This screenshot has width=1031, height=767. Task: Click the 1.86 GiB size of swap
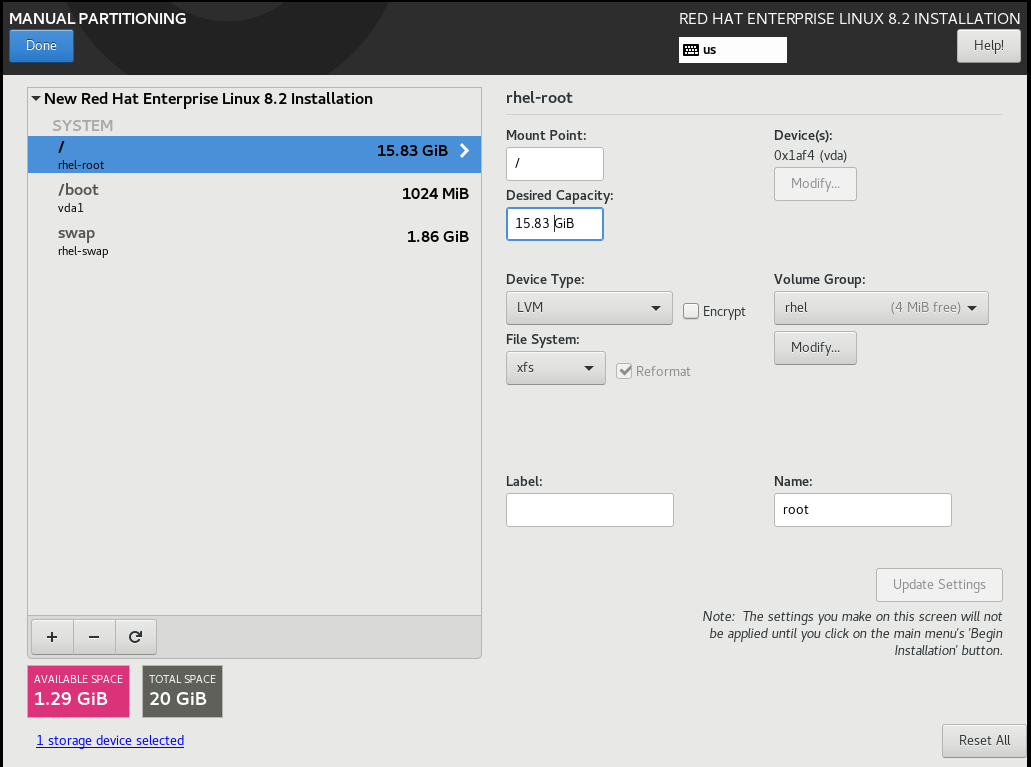tap(438, 237)
